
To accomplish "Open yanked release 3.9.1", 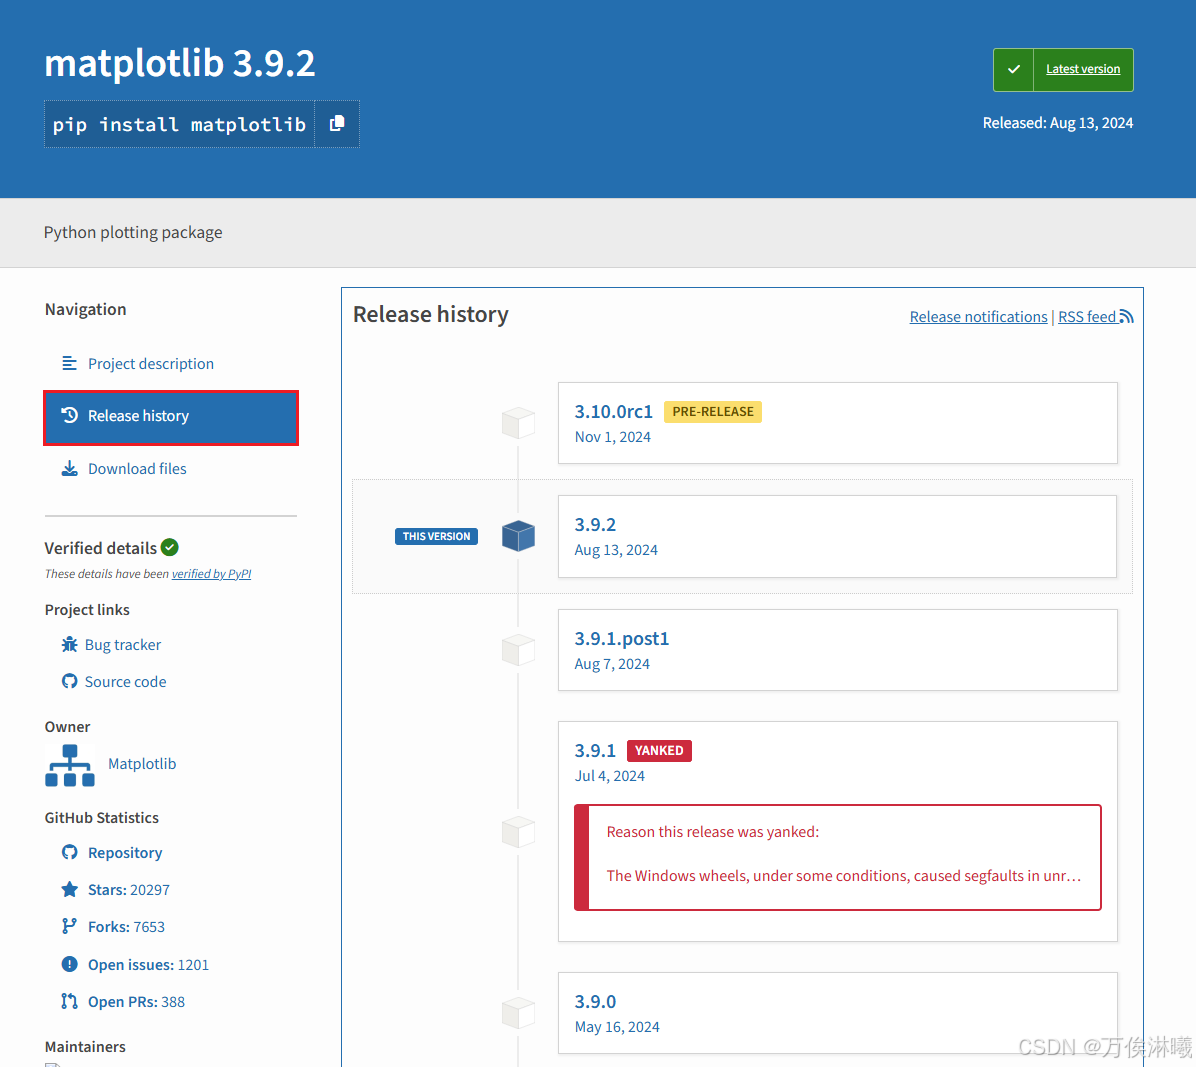I will pos(595,750).
